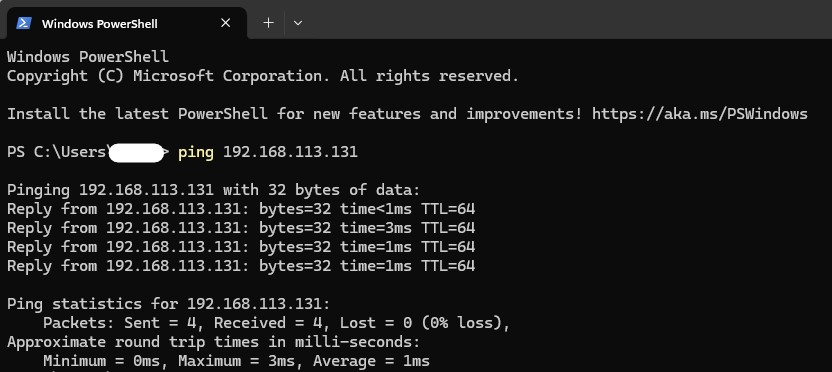The image size is (832, 372).
Task: Click the IP address after the ping command
Action: [x=290, y=152]
